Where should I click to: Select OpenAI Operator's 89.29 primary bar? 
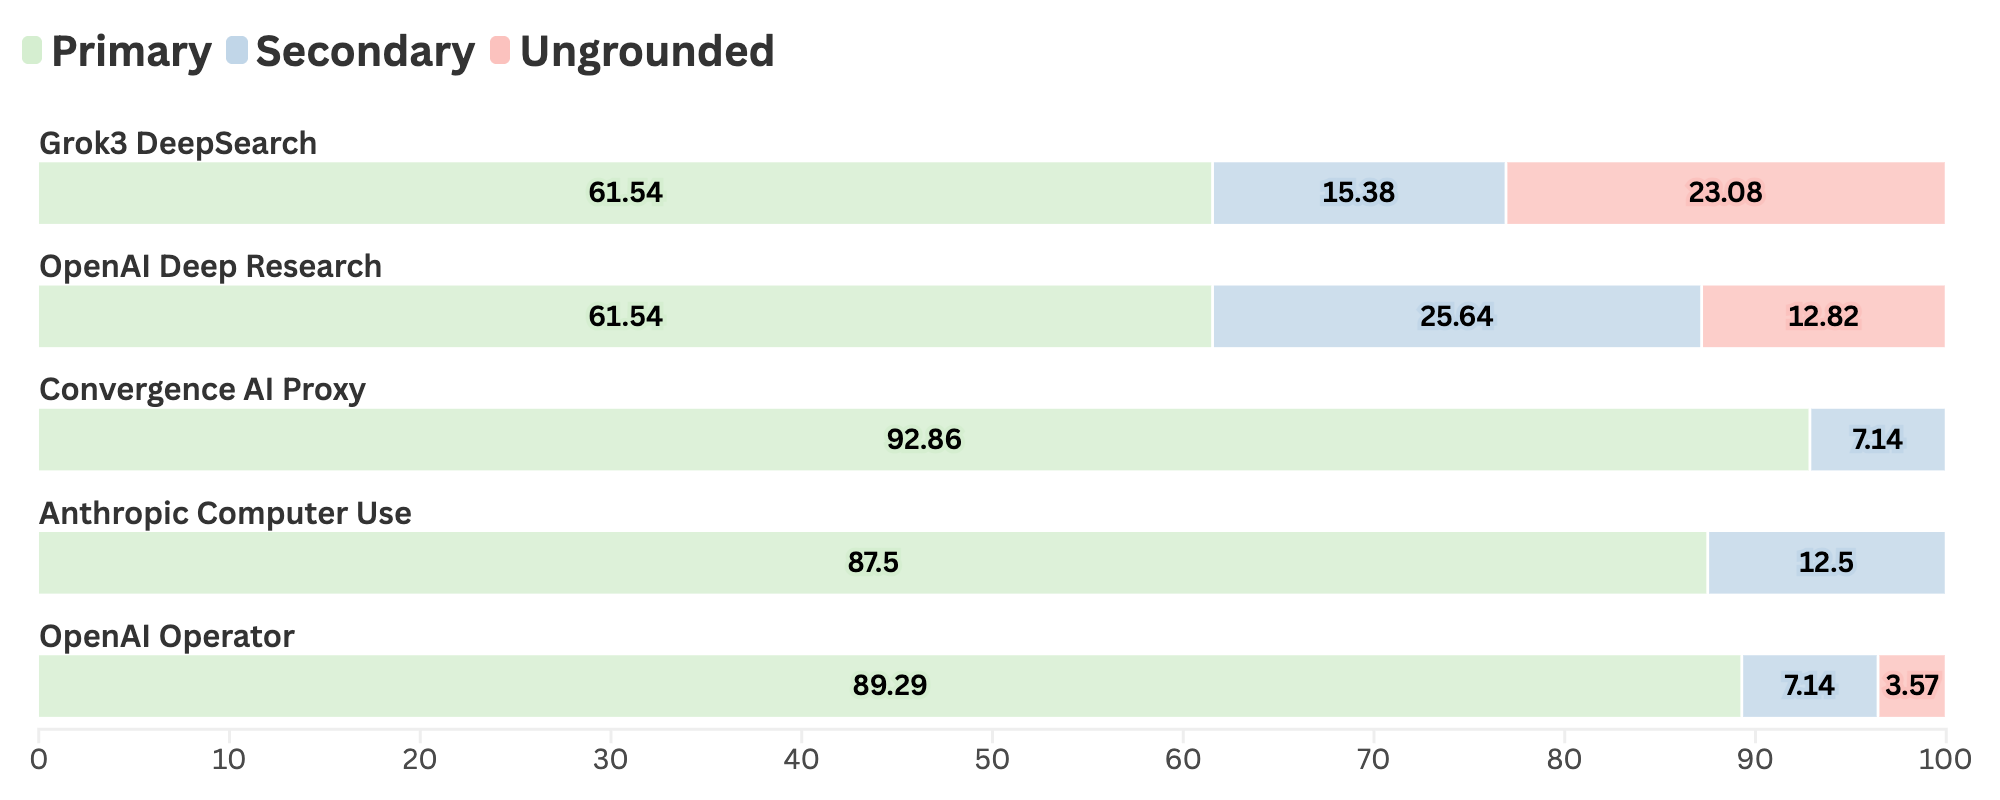[x=889, y=686]
